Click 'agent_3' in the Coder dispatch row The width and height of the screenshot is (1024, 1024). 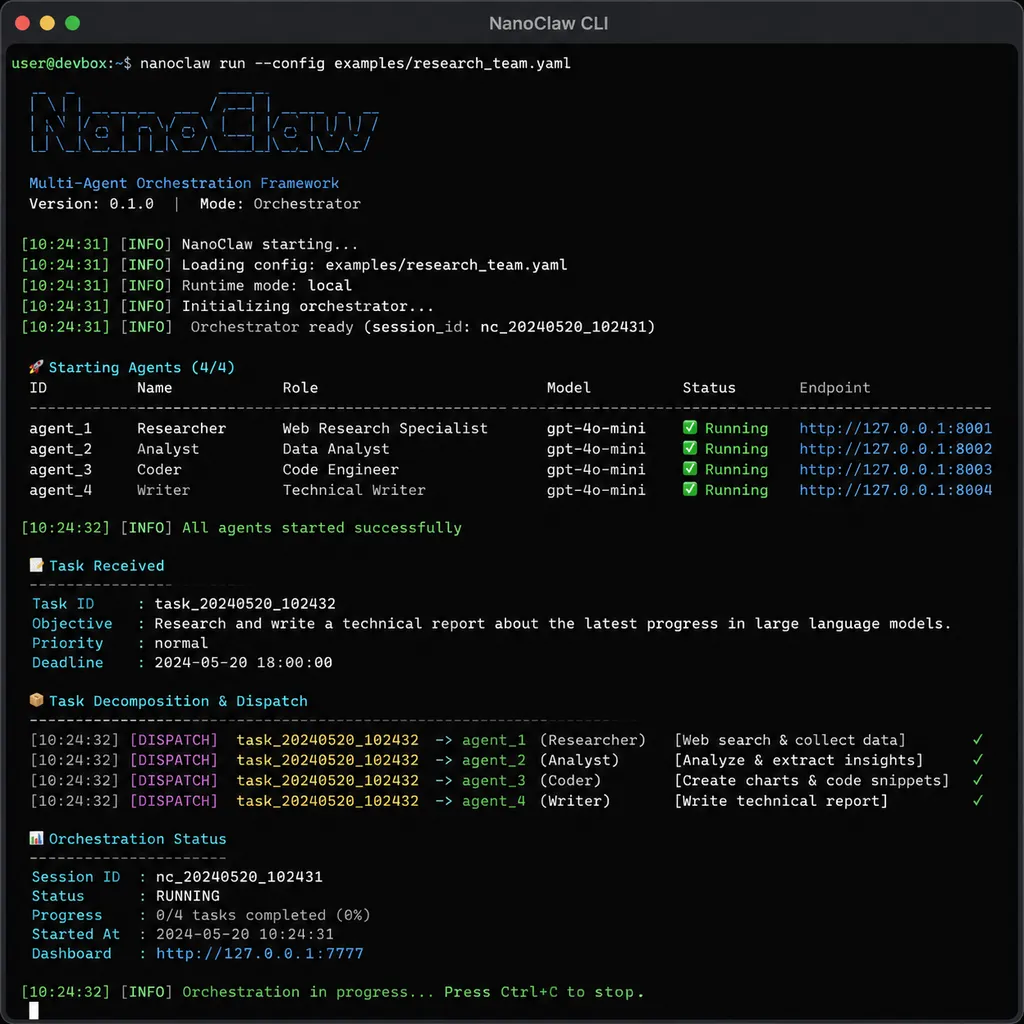[x=494, y=780]
